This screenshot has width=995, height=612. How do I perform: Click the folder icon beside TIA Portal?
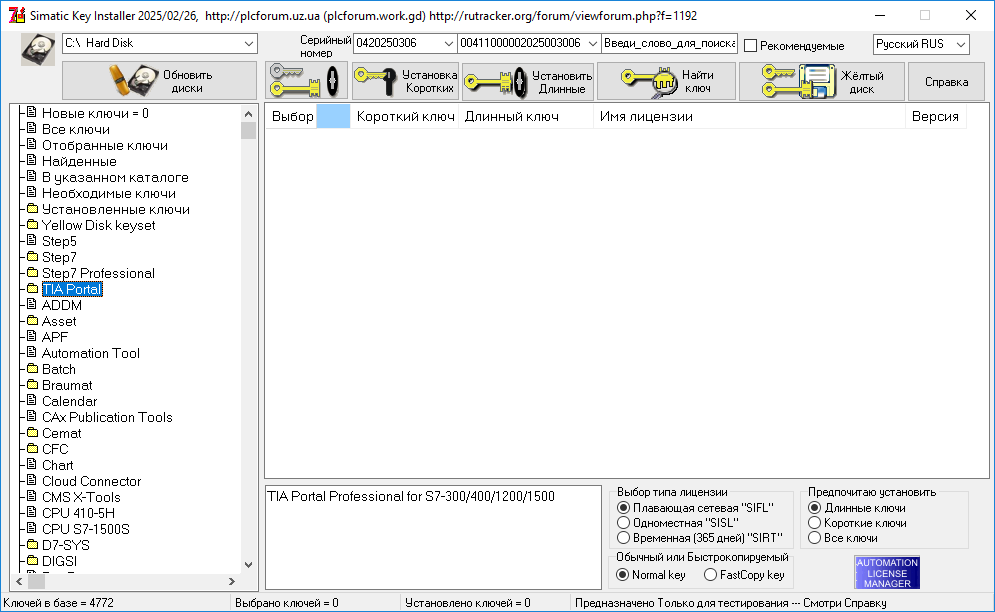tap(32, 289)
